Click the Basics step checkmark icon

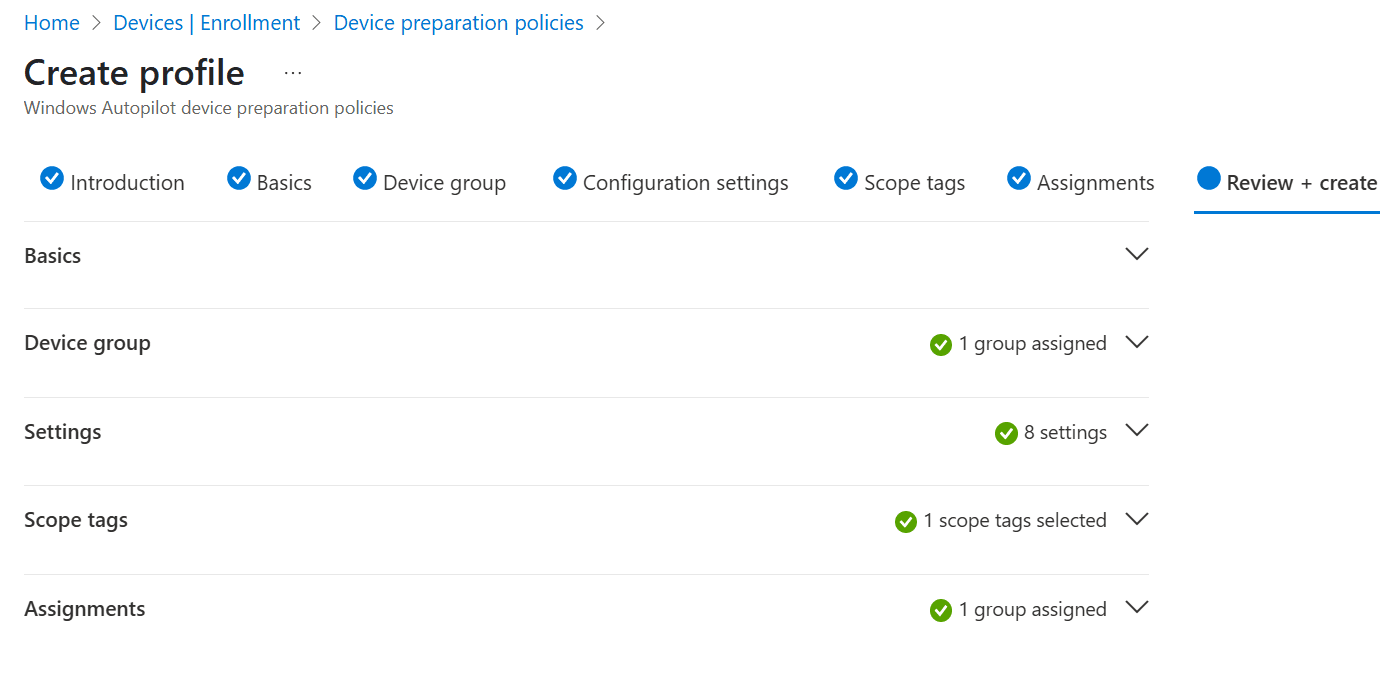238,178
